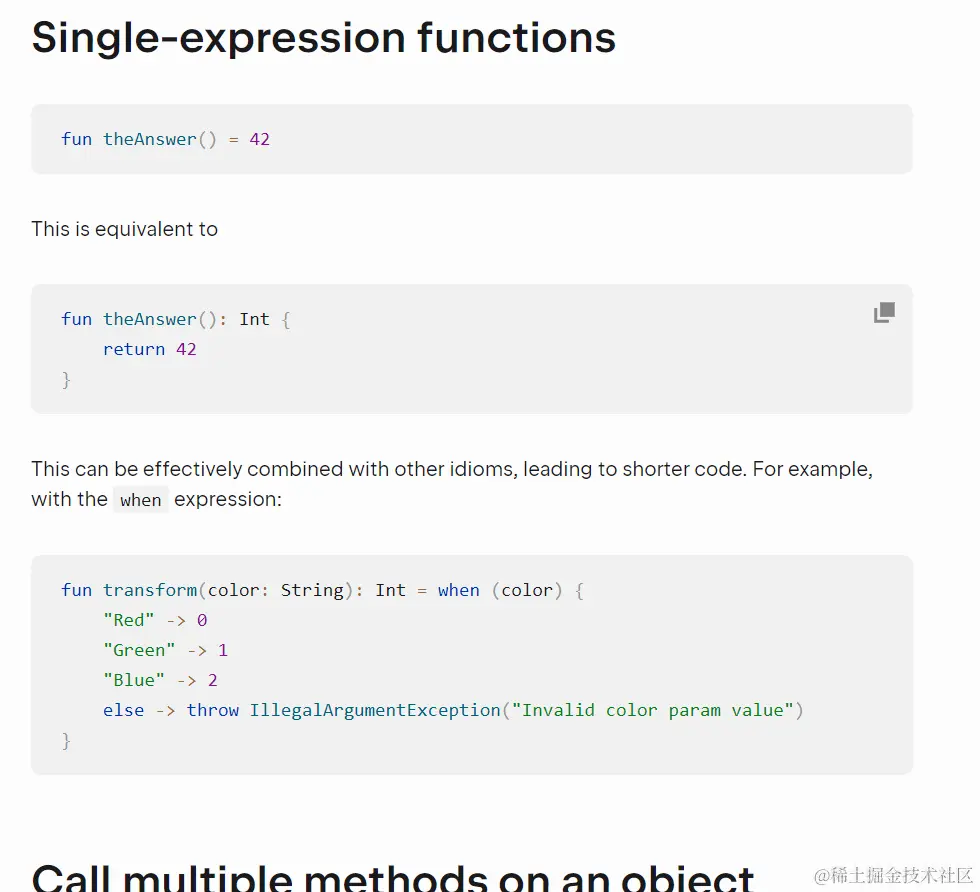Viewport: 980px width, 892px height.
Task: Click the 稀土掘金技术社区 watermark
Action: click(893, 876)
